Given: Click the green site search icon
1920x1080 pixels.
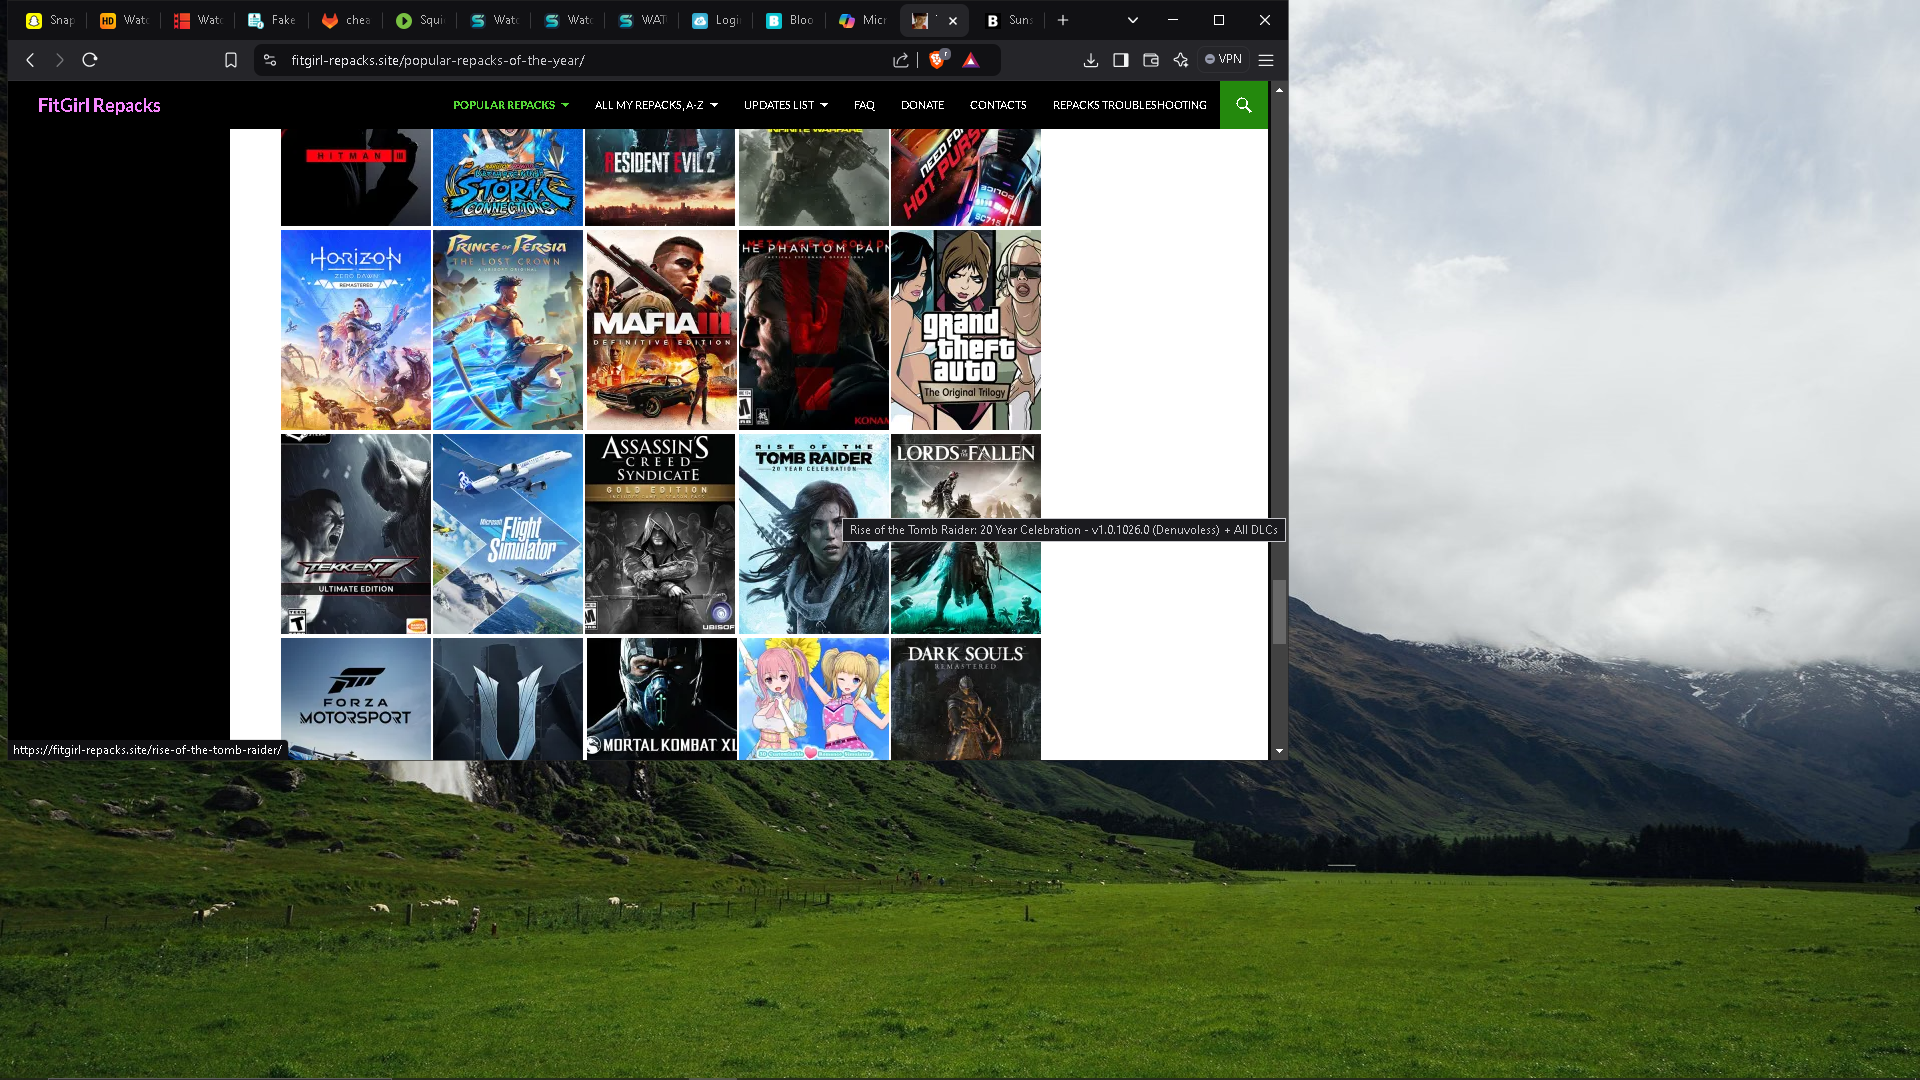Looking at the screenshot, I should [1244, 105].
